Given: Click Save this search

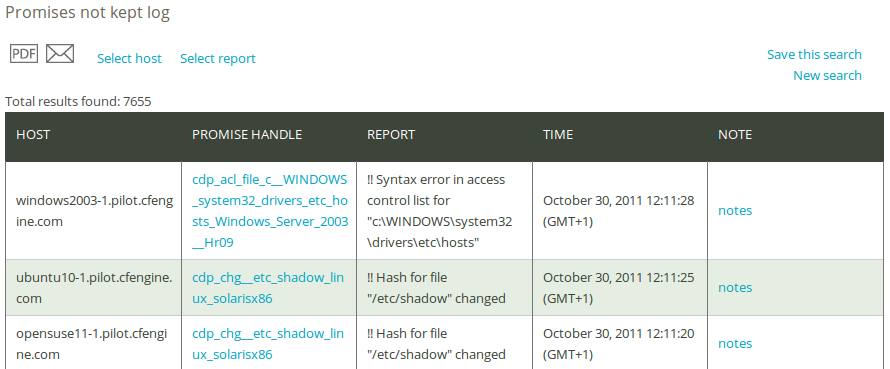Looking at the screenshot, I should 815,54.
